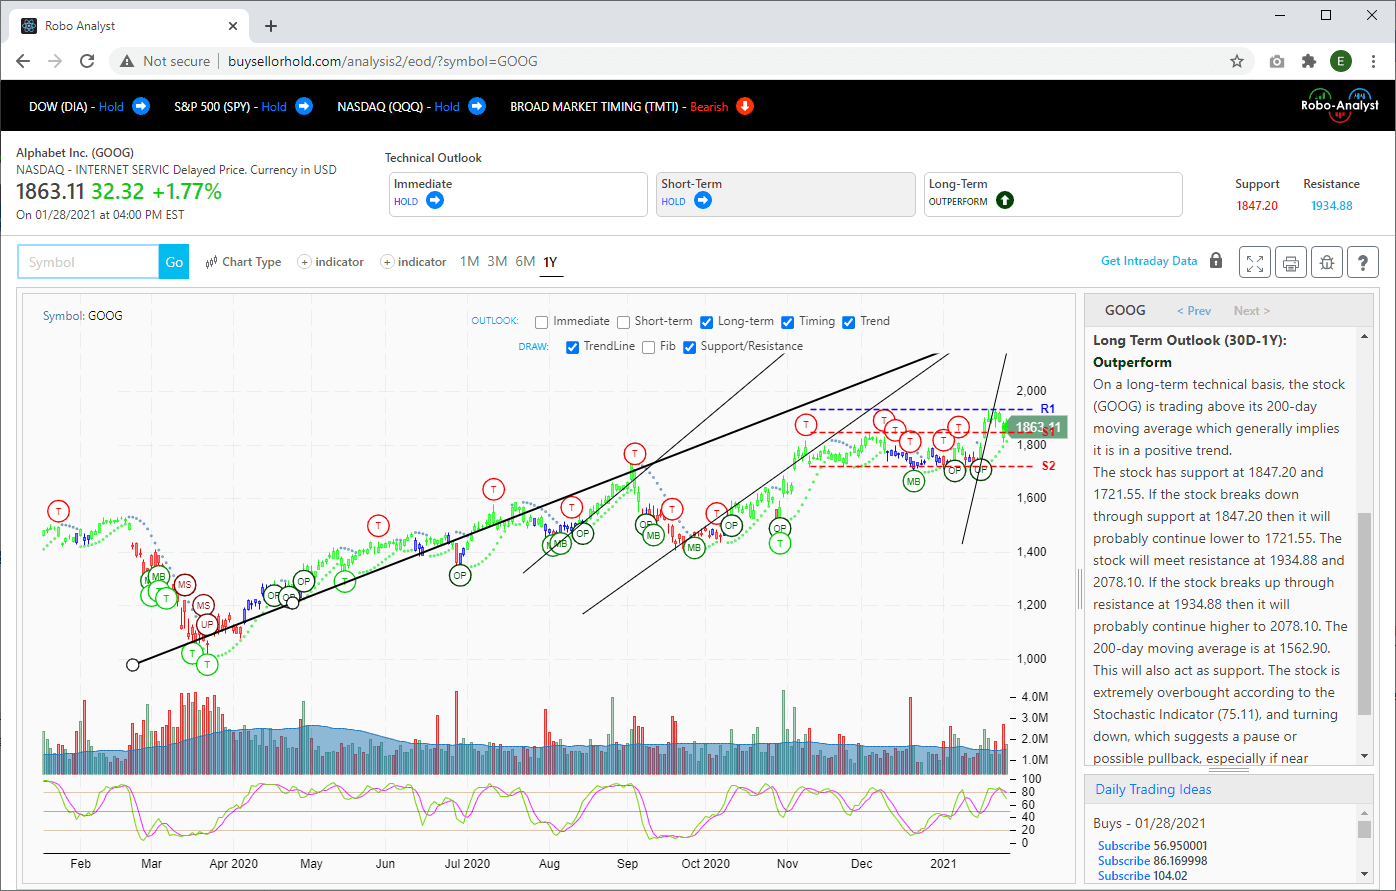The image size is (1396, 891).
Task: Open the Get Intraday Data link
Action: 1149,261
